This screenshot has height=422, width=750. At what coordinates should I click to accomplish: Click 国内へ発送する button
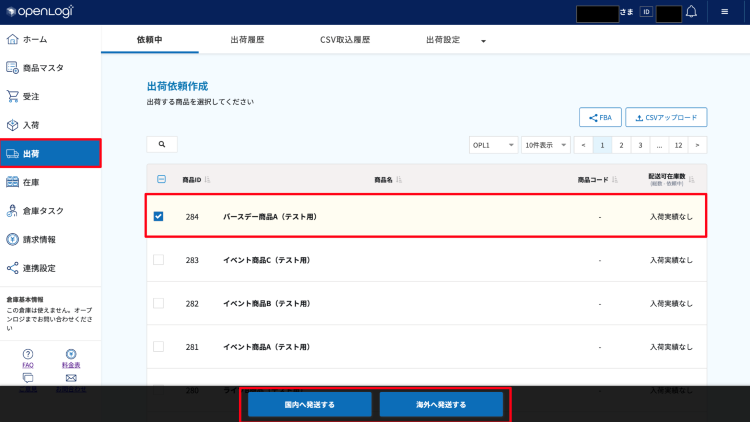coord(309,404)
